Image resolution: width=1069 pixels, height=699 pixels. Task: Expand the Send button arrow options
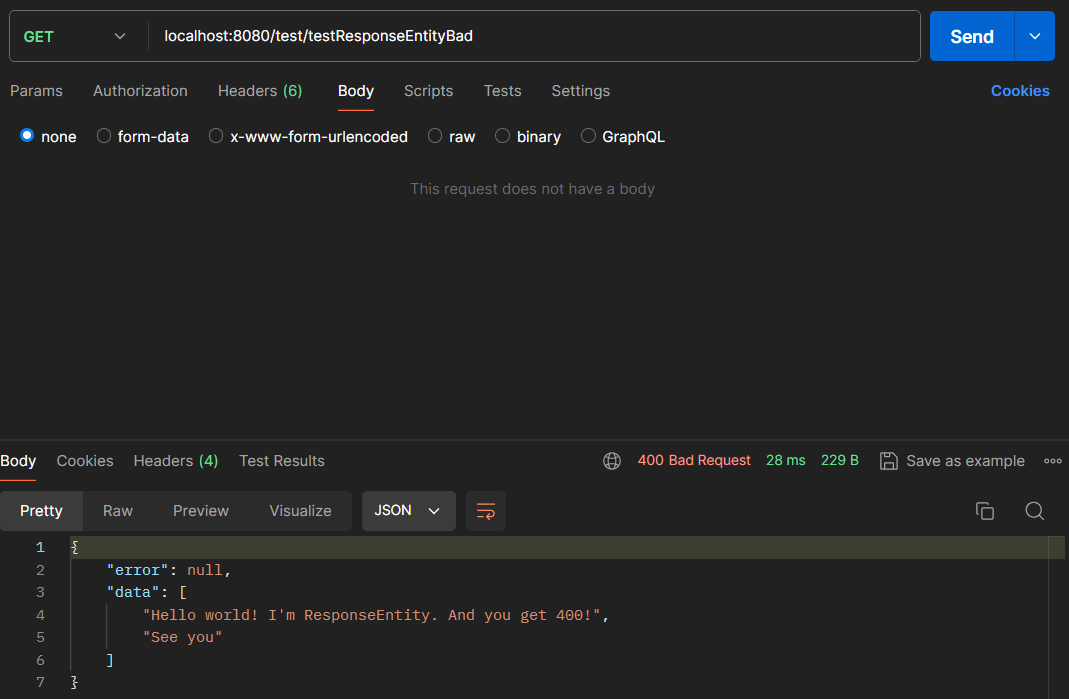point(1034,36)
